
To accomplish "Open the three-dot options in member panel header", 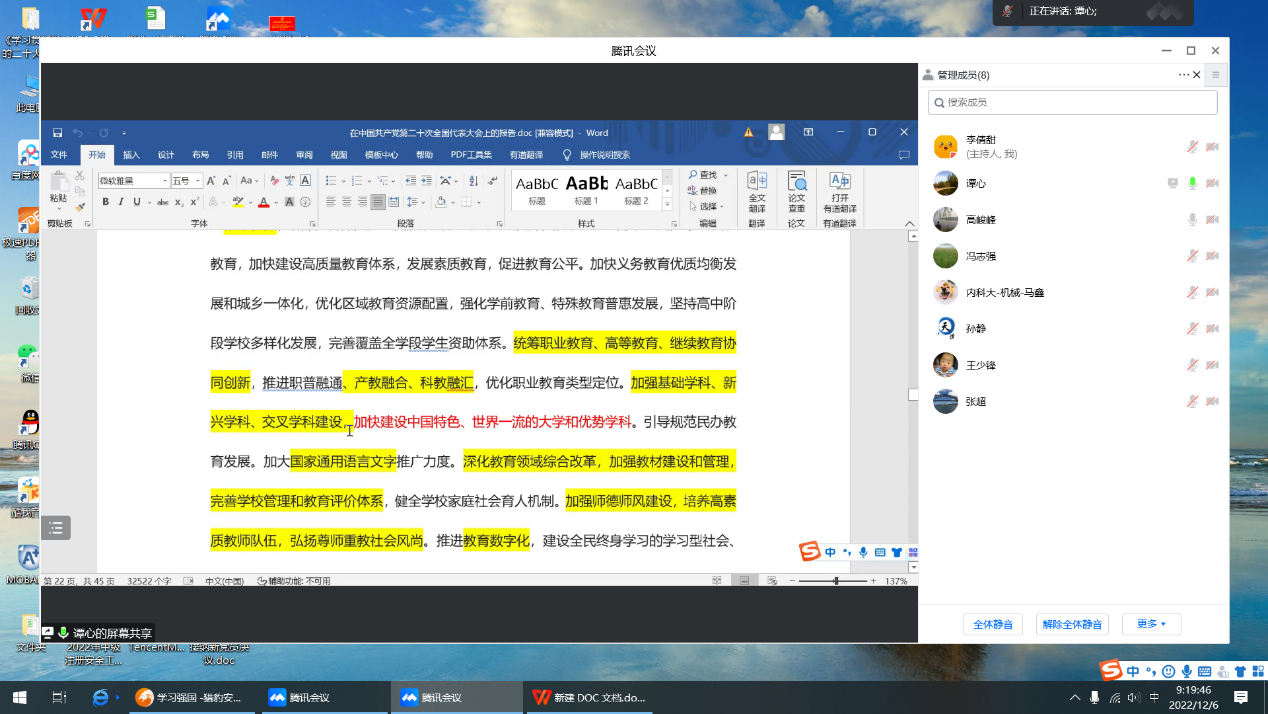I will 1184,75.
